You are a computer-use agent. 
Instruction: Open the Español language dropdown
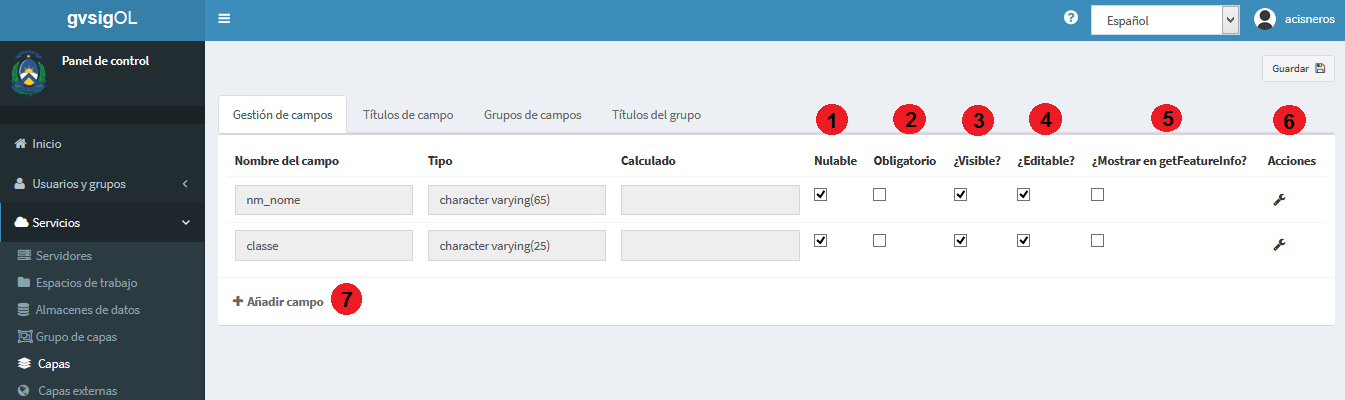click(x=1165, y=20)
